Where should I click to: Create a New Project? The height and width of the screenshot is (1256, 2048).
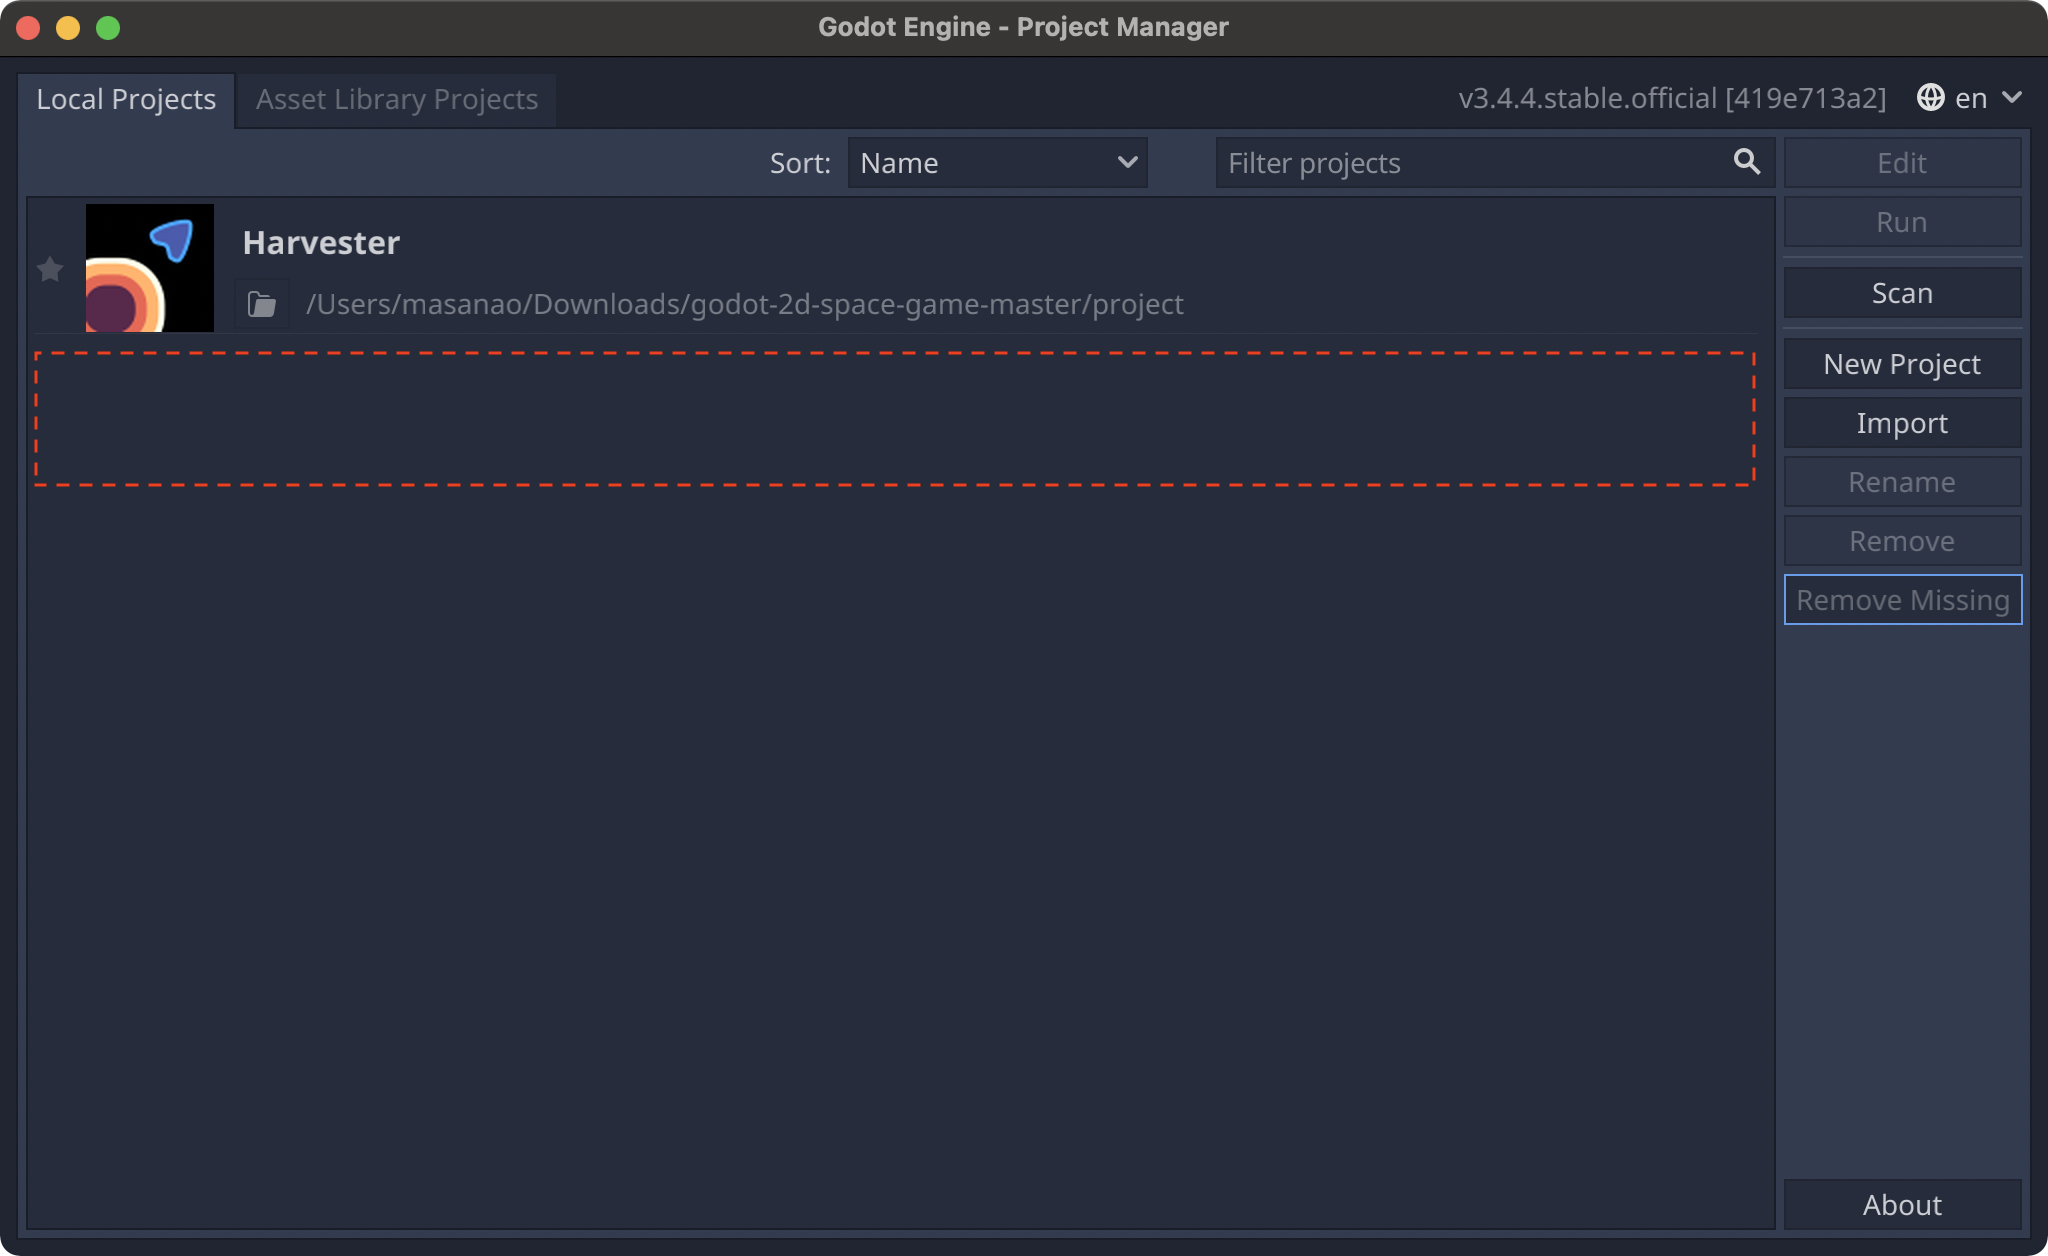[x=1902, y=364]
